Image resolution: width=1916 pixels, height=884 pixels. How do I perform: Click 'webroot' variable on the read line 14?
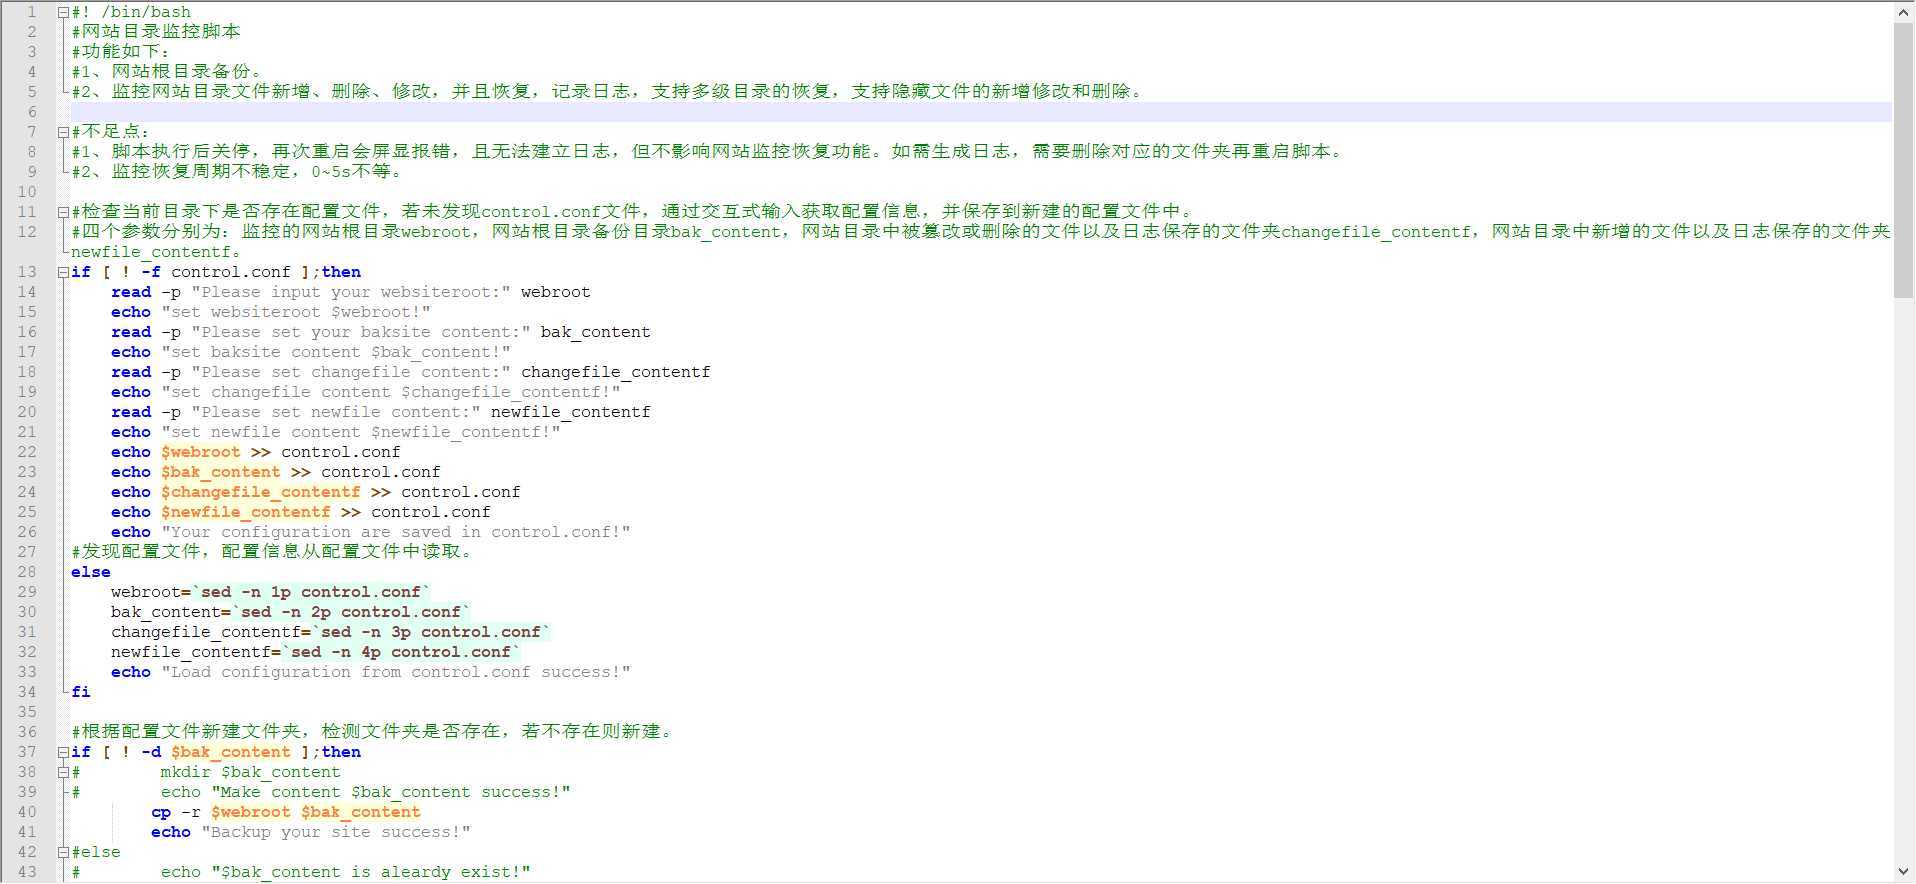pyautogui.click(x=555, y=292)
